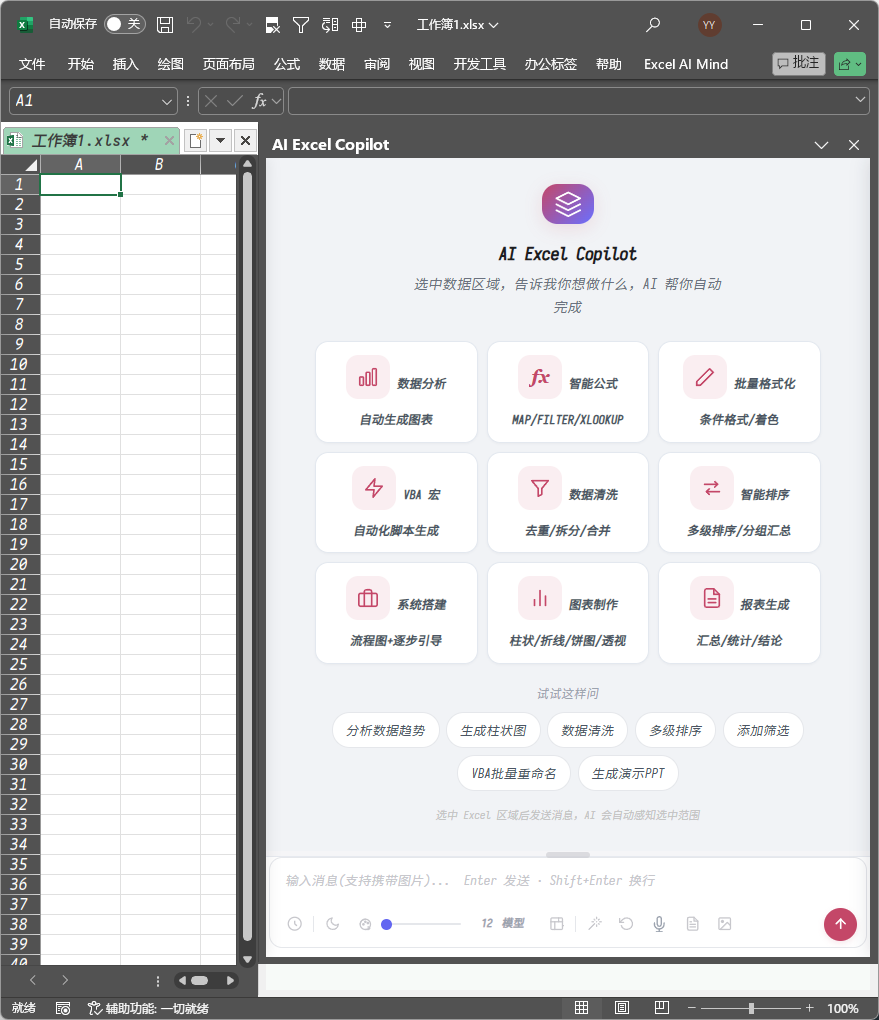The image size is (879, 1020).
Task: Open the 数据分析 card
Action: click(396, 392)
